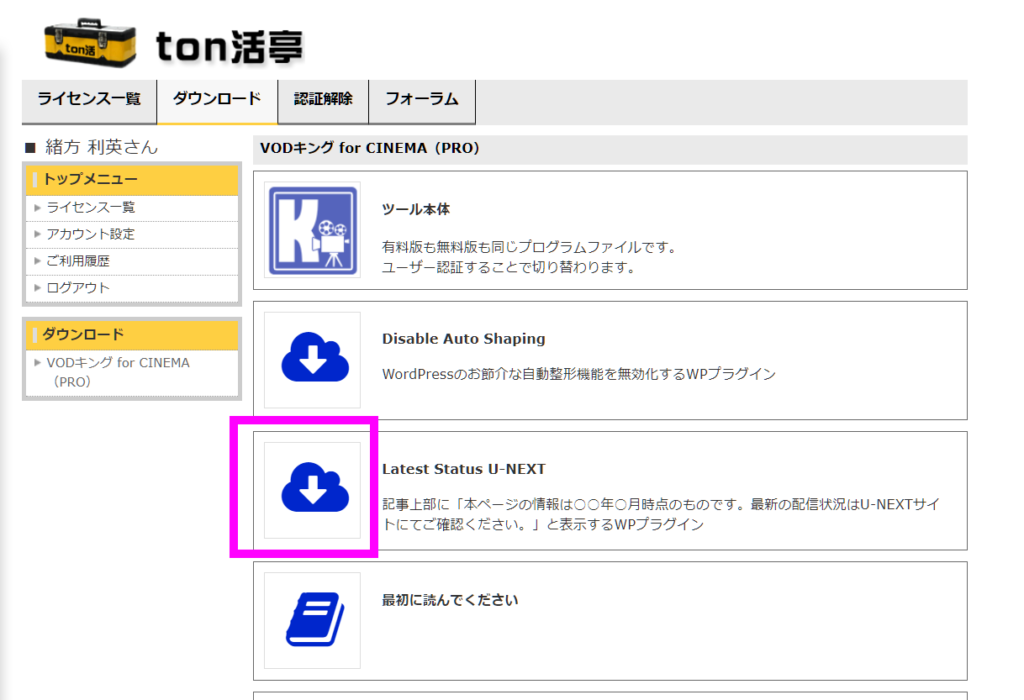Click the blue book icon for 最初に読んでください
The width and height of the screenshot is (1024, 700).
coord(312,620)
